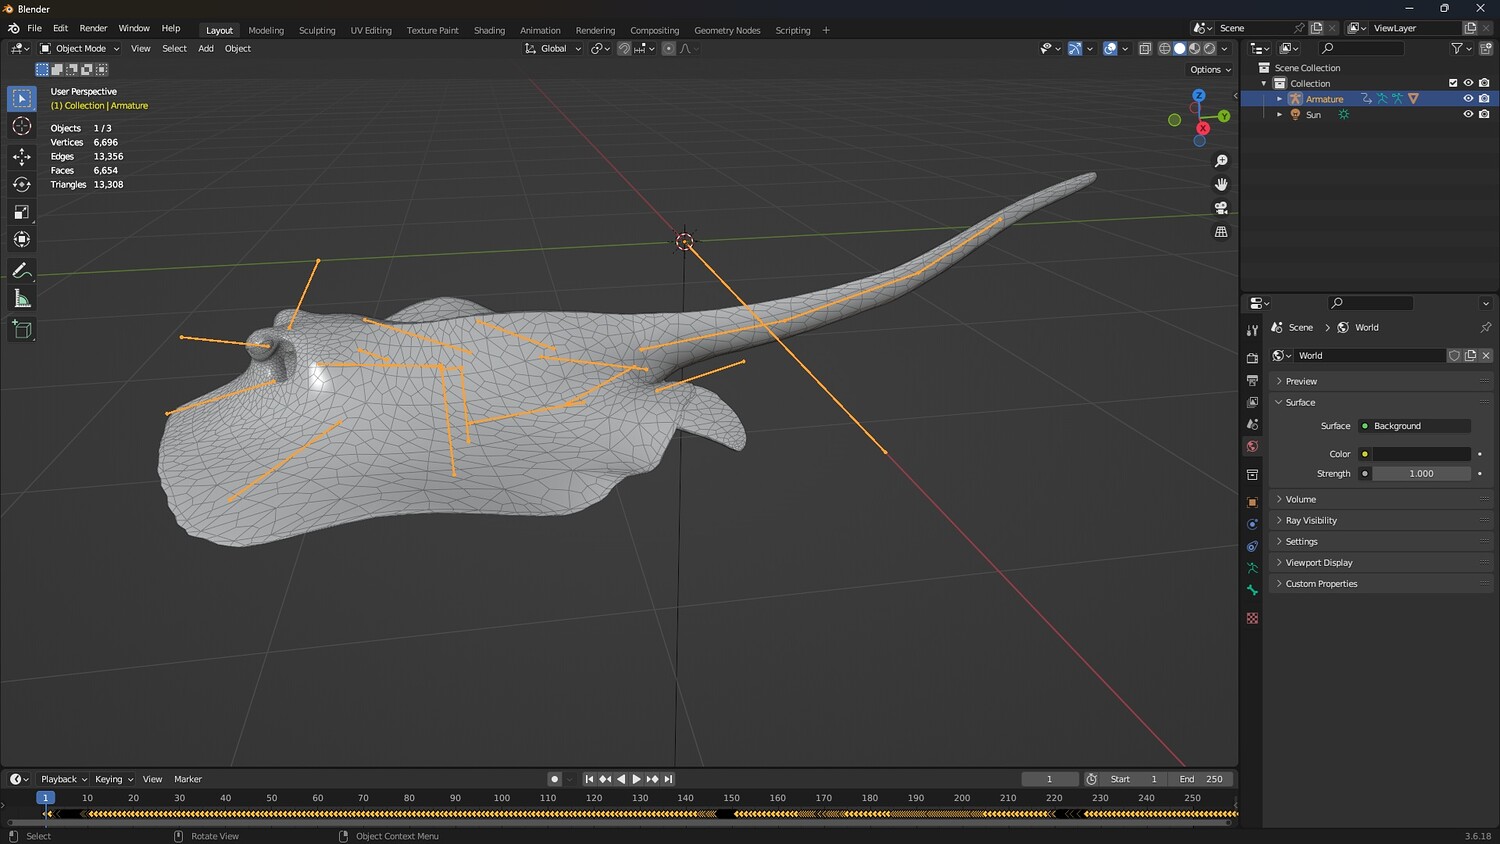
Task: Switch to the Sculpting workspace tab
Action: point(317,30)
